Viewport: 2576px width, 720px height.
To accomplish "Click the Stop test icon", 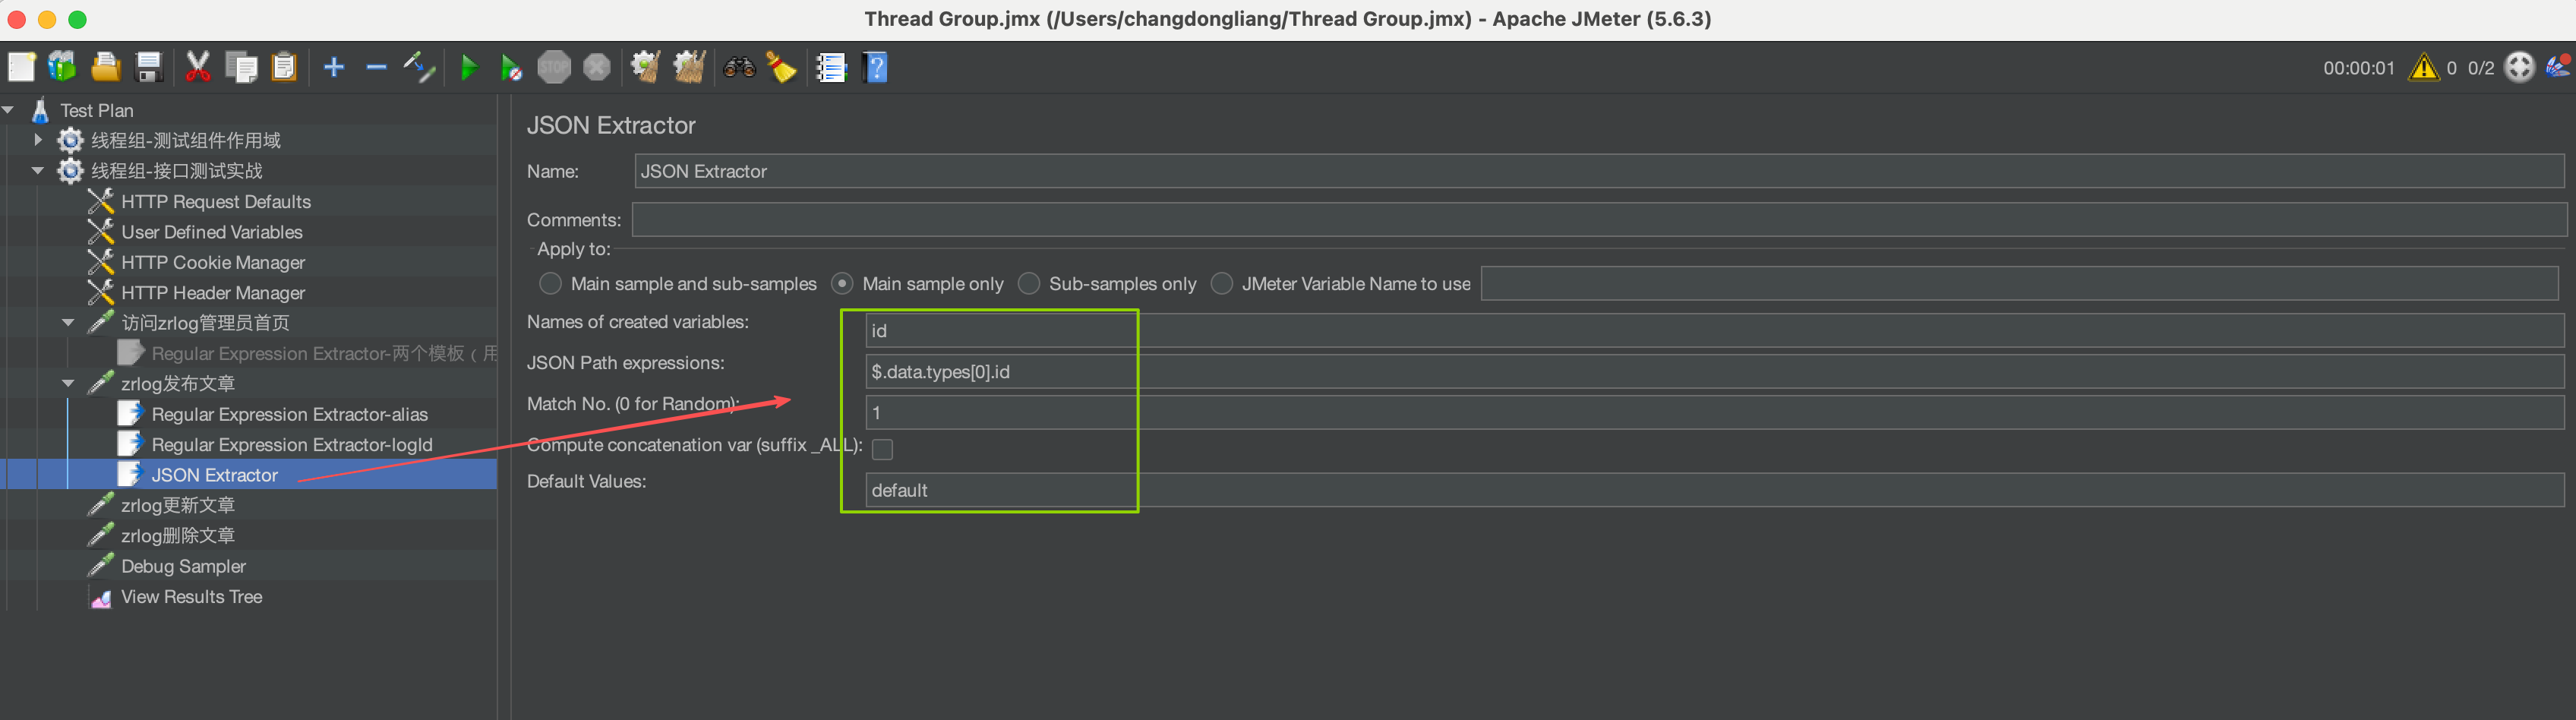I will (554, 68).
